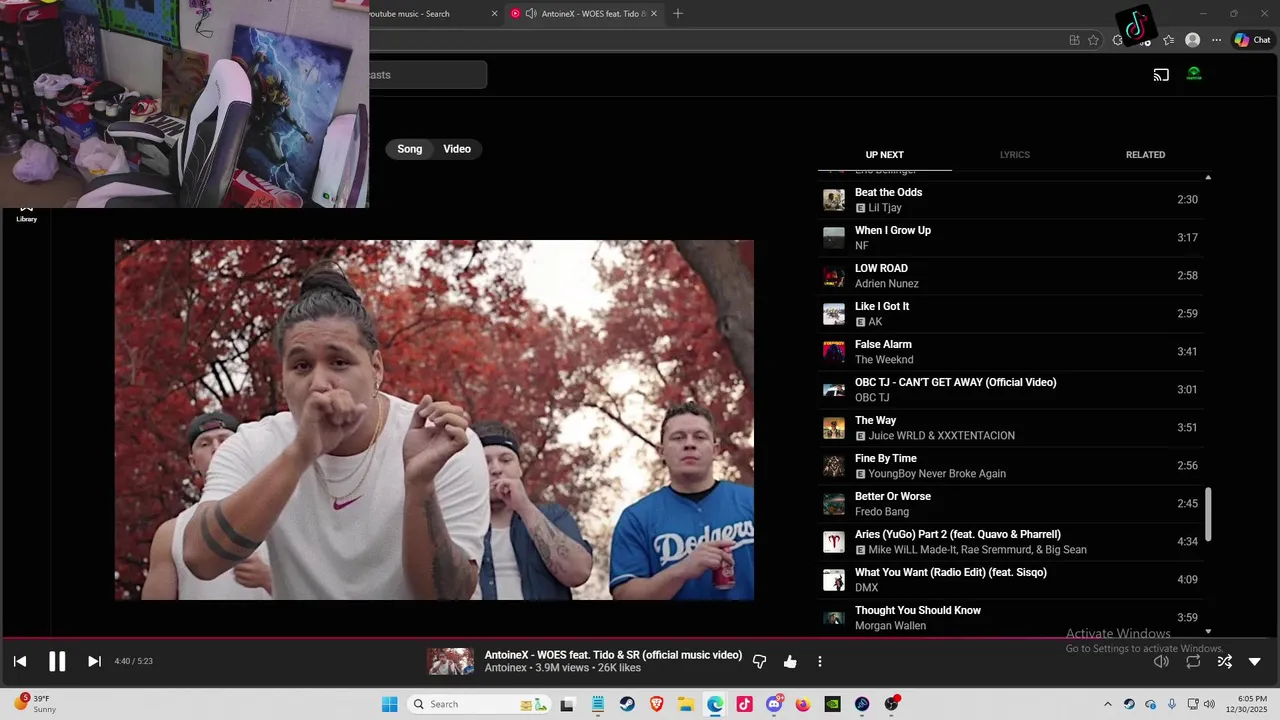Click the YouTube Music search box
This screenshot has height=720, width=1280.
coord(428,75)
